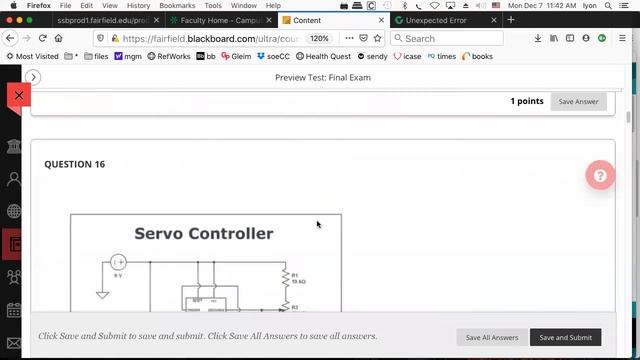Open the Tools menu
The height and width of the screenshot is (360, 640).
pos(213,6)
